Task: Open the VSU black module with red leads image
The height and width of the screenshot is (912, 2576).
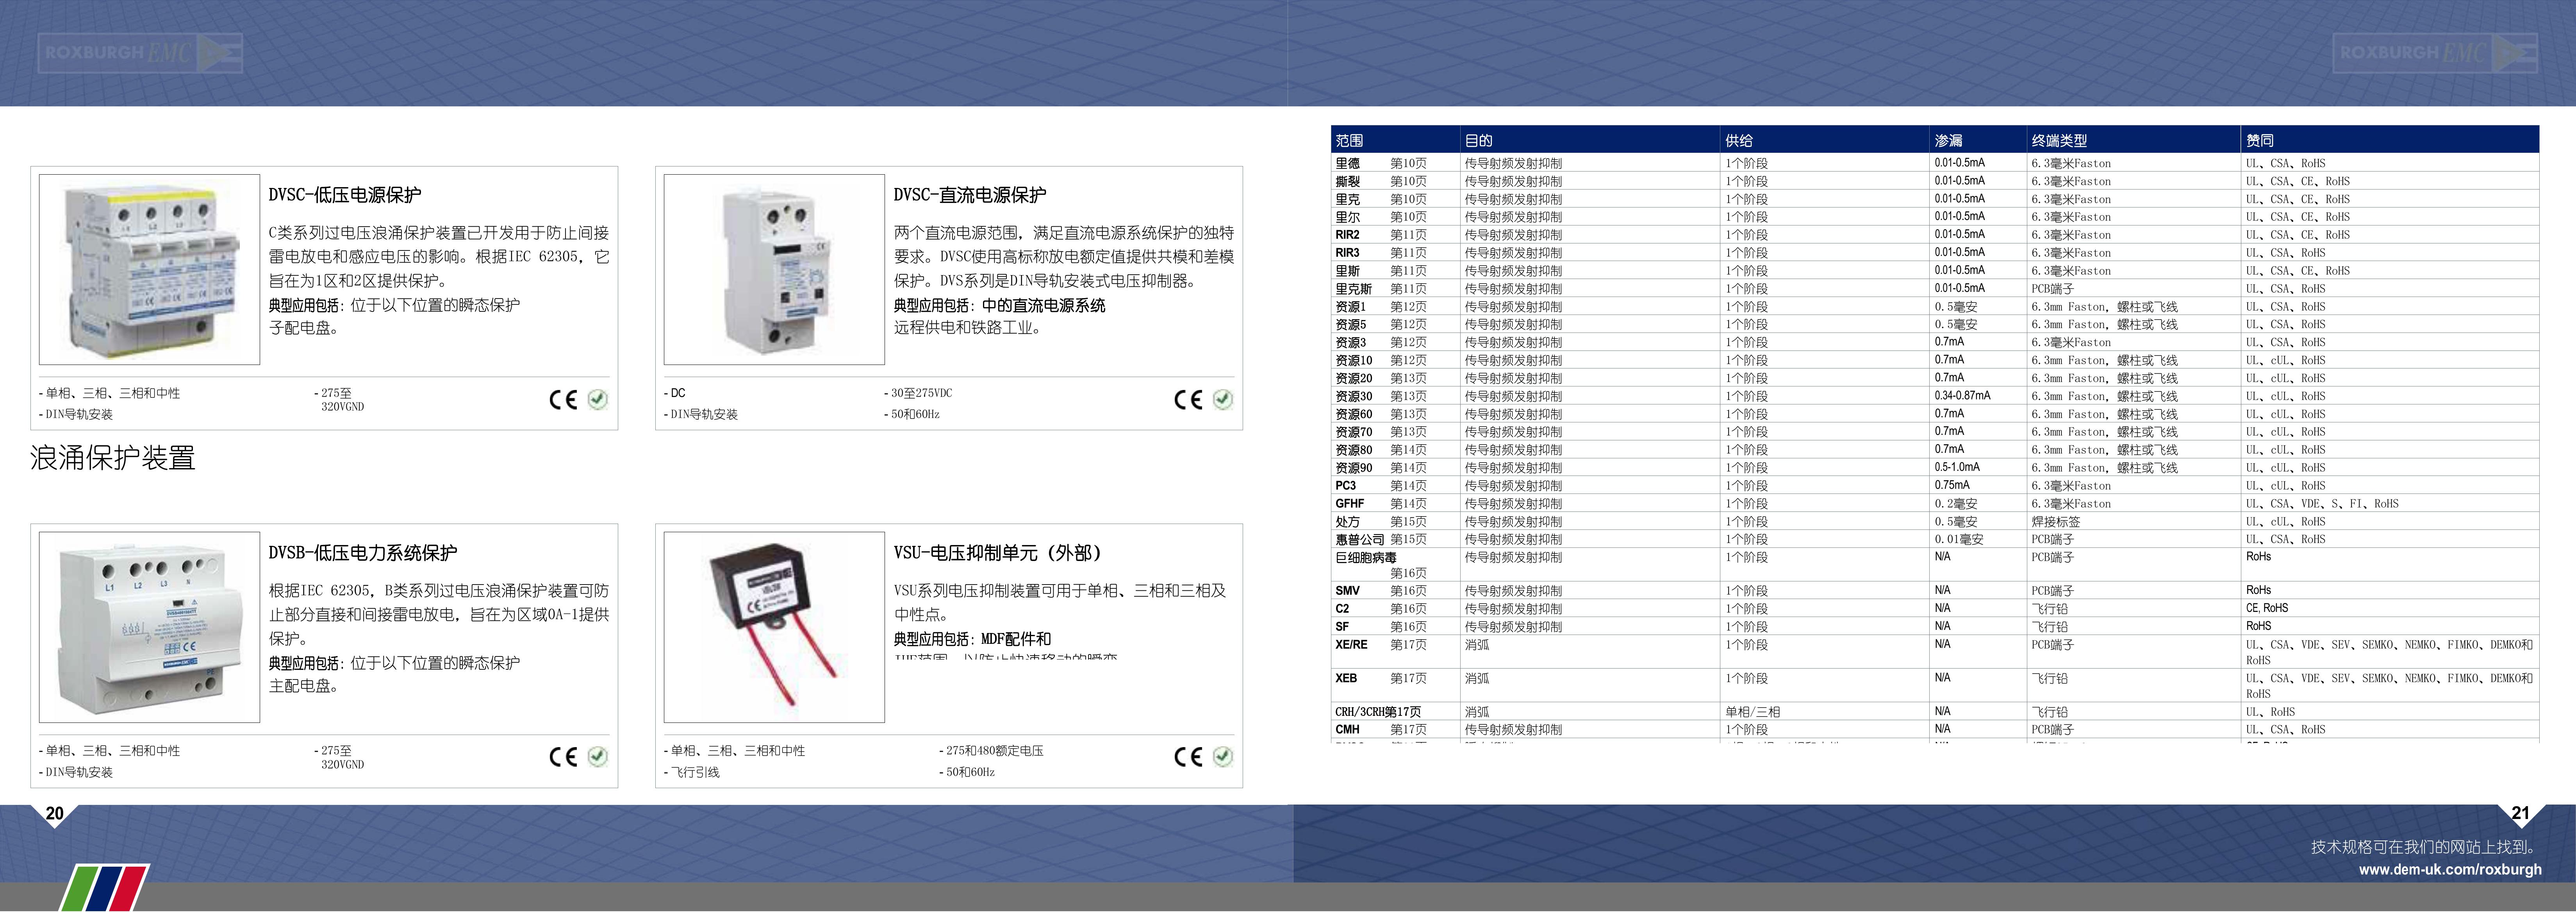Action: (774, 627)
